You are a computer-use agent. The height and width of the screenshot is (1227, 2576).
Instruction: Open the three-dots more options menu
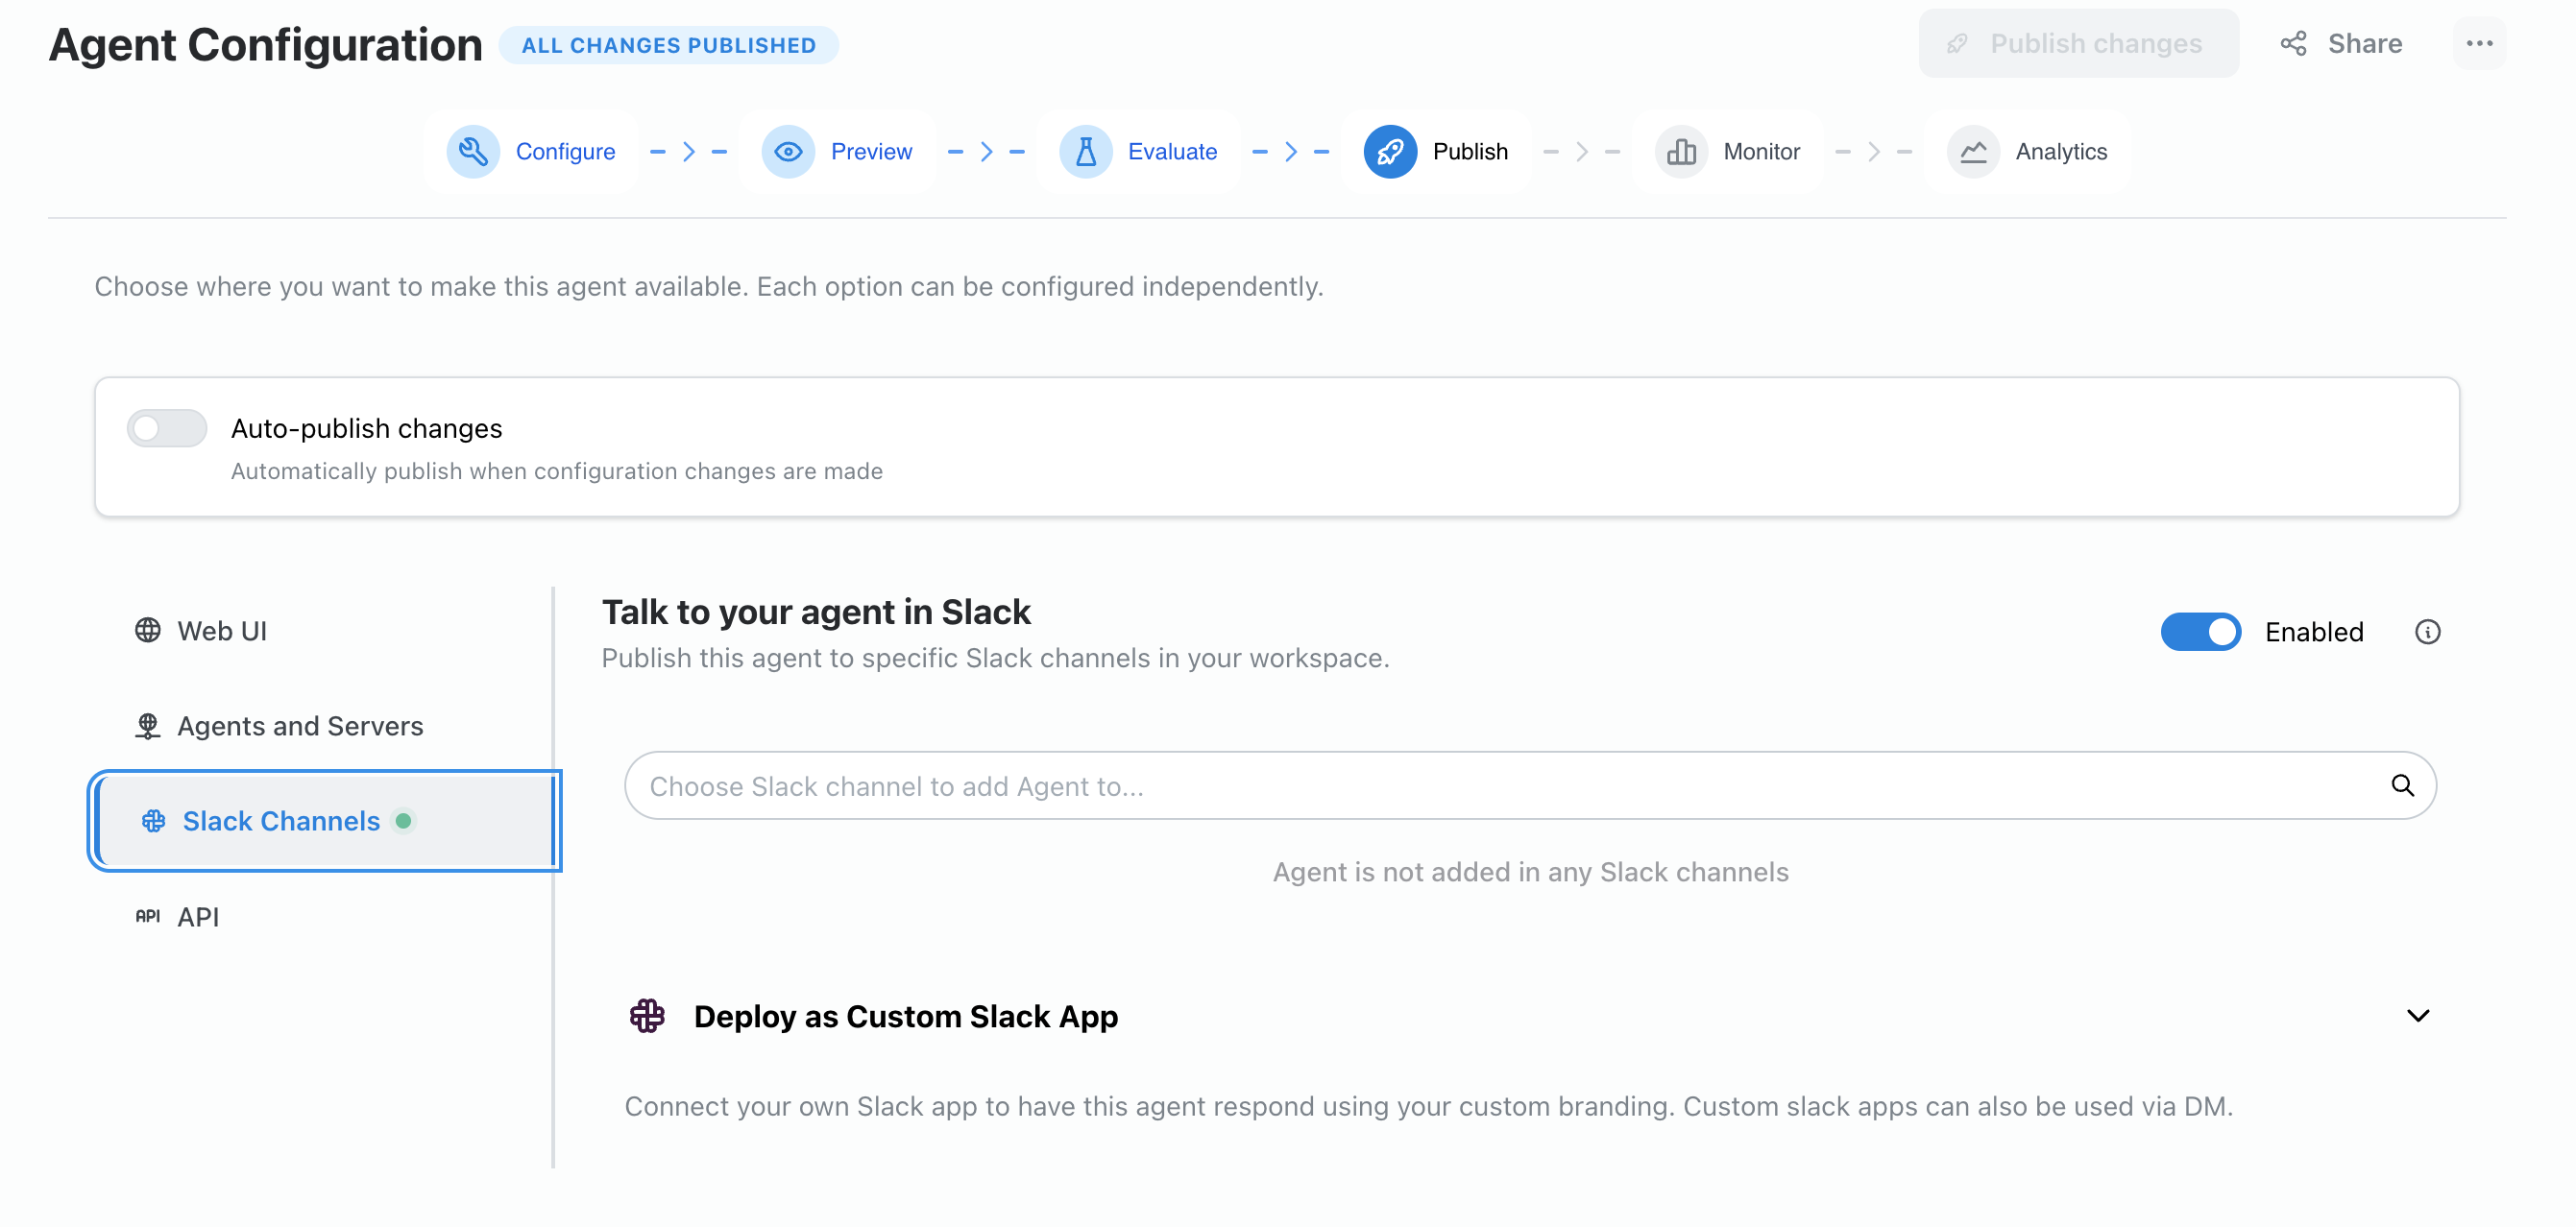click(2479, 44)
